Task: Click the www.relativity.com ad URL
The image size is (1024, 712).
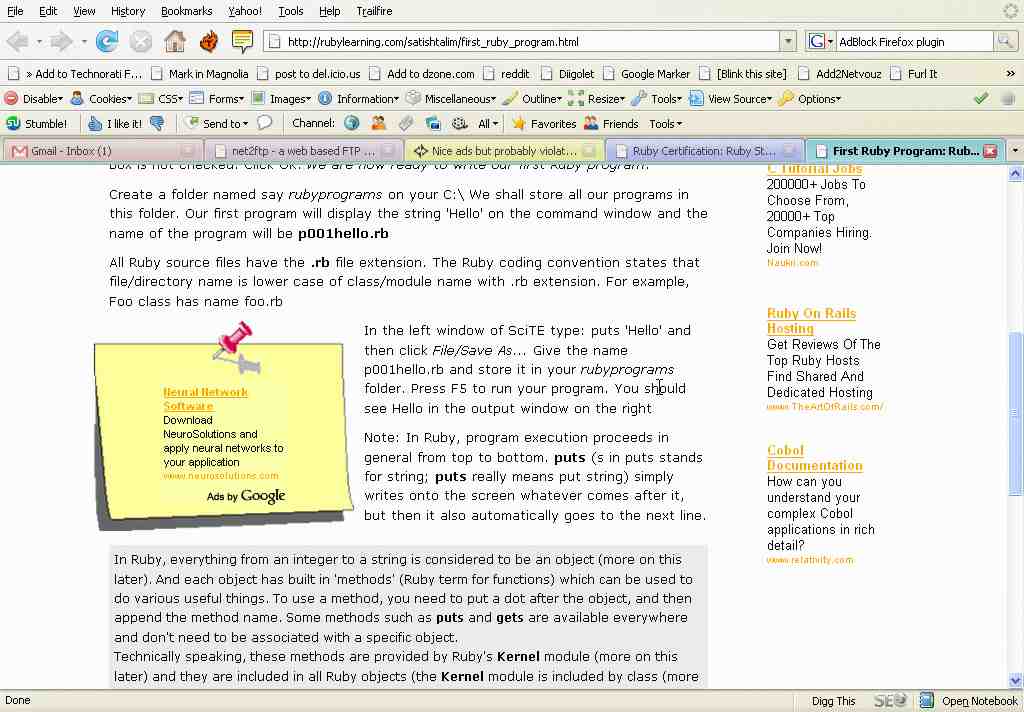Action: tap(810, 560)
